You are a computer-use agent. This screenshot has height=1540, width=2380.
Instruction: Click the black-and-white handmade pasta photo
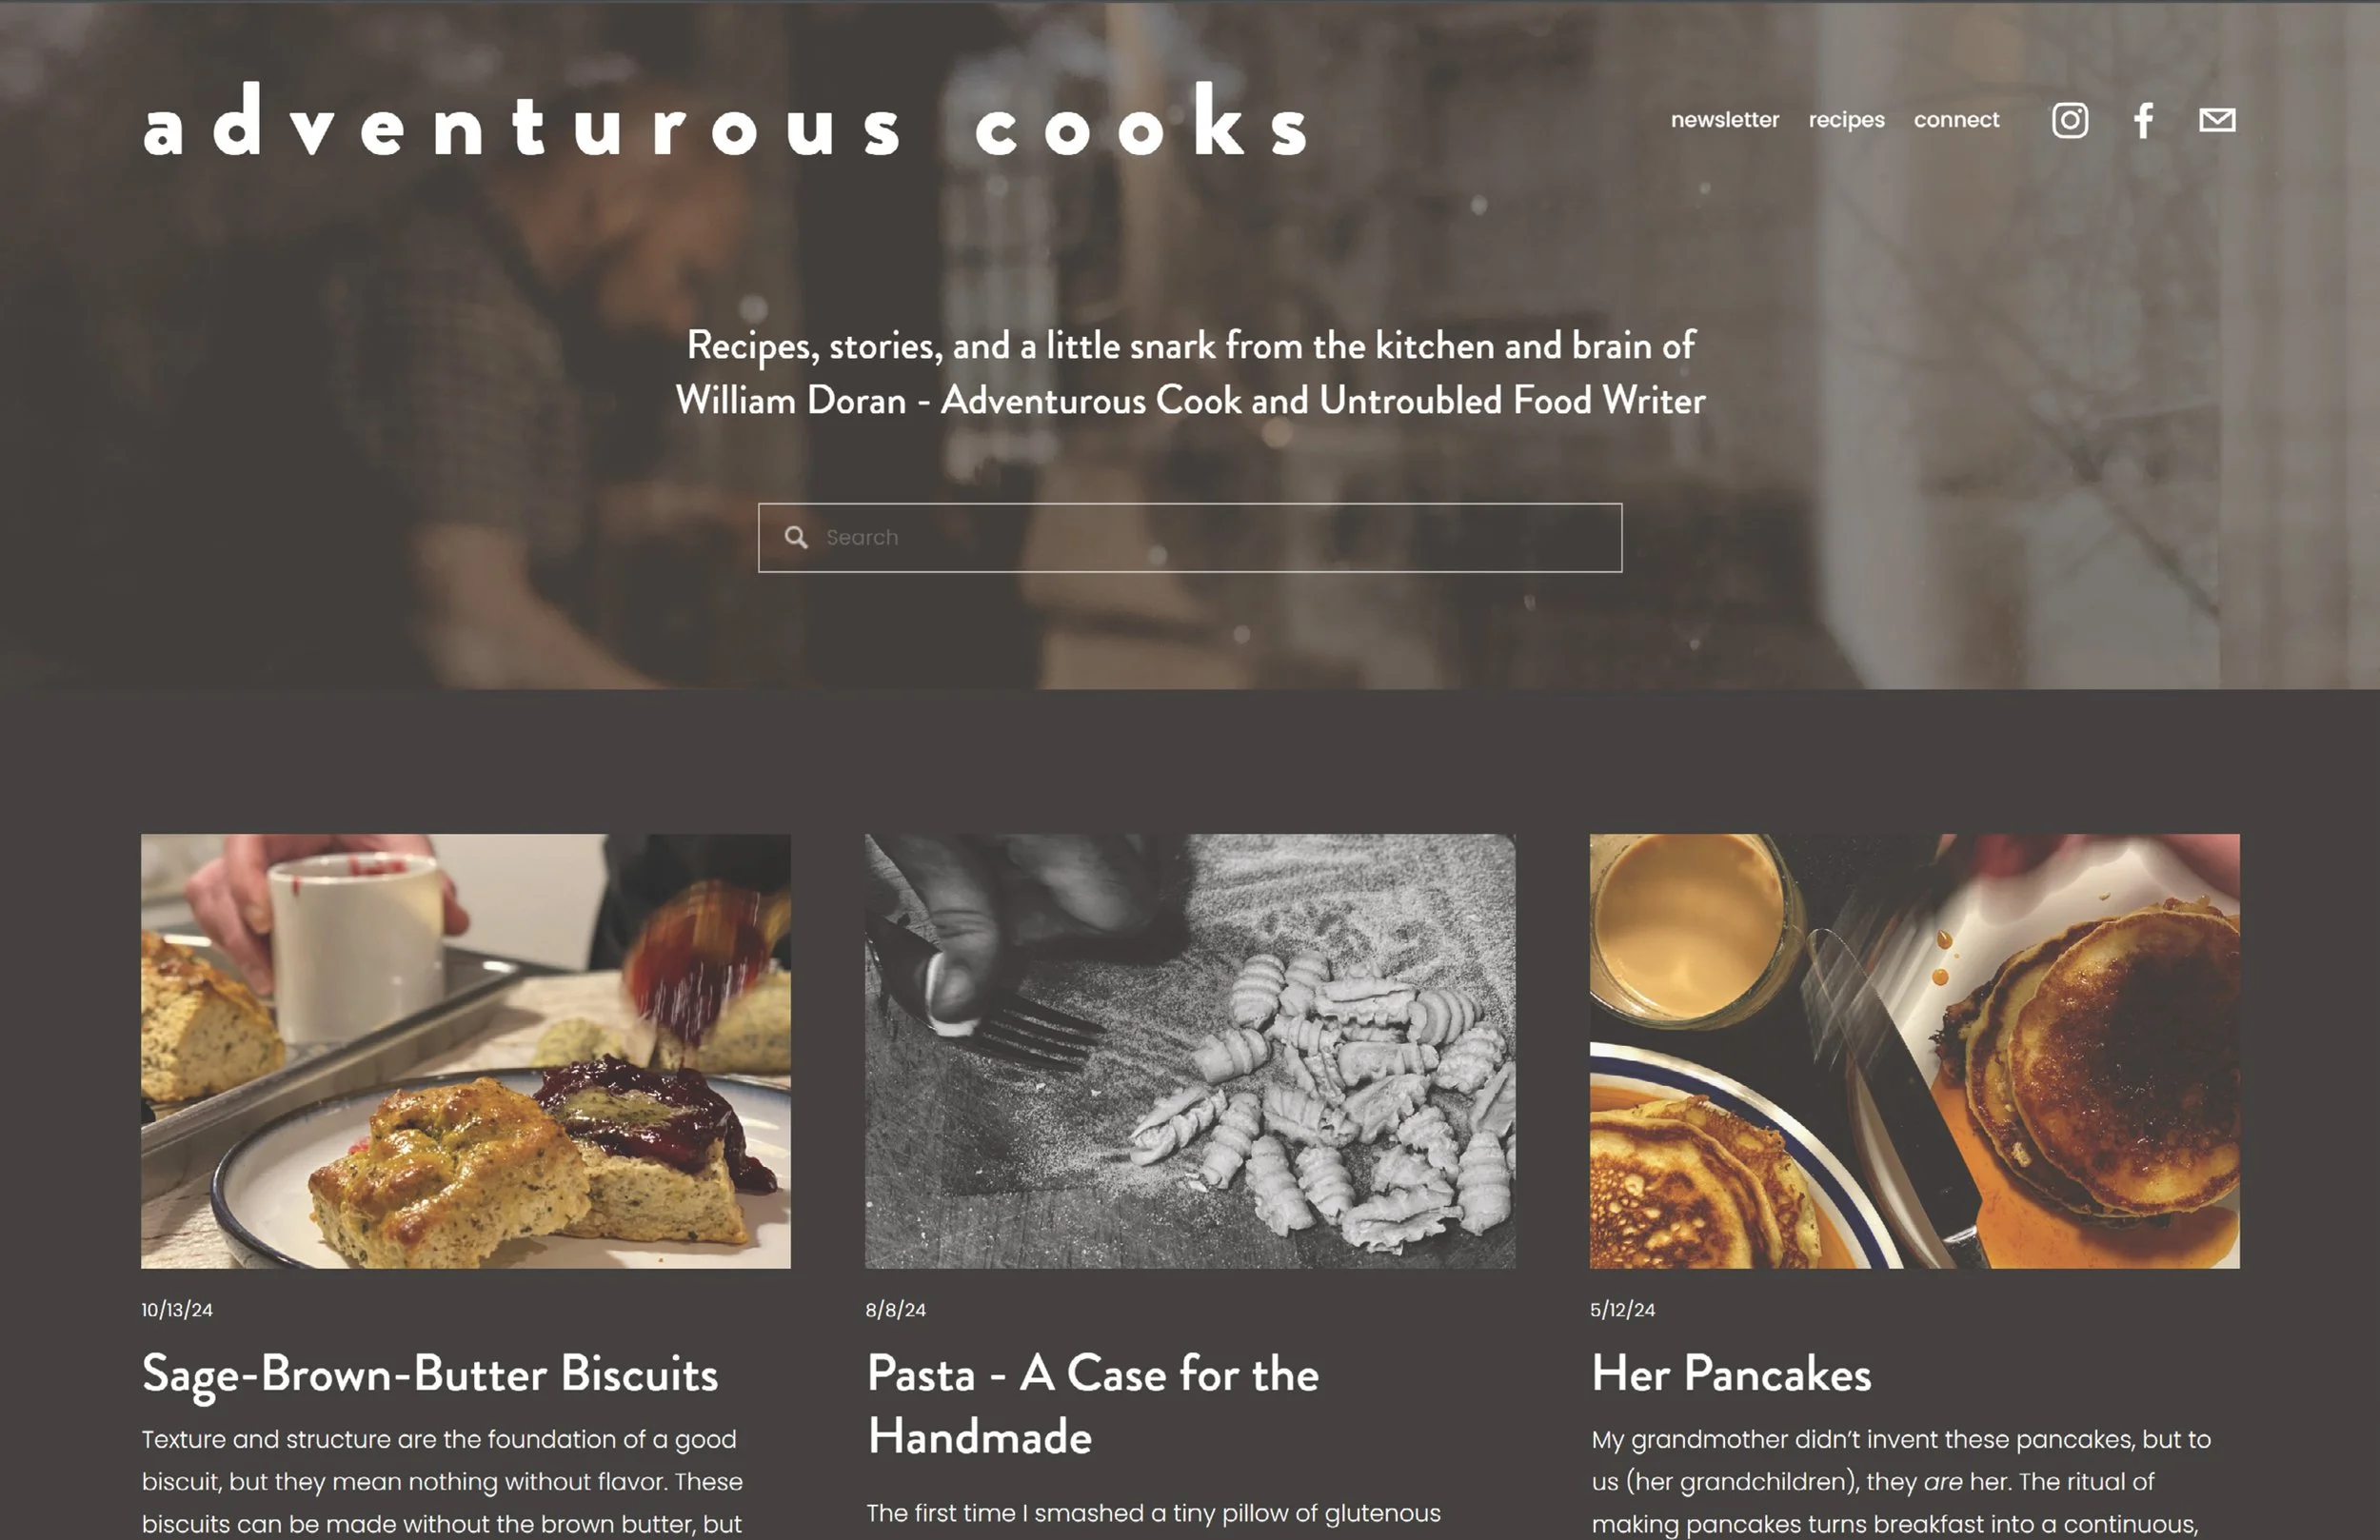(x=1190, y=1051)
